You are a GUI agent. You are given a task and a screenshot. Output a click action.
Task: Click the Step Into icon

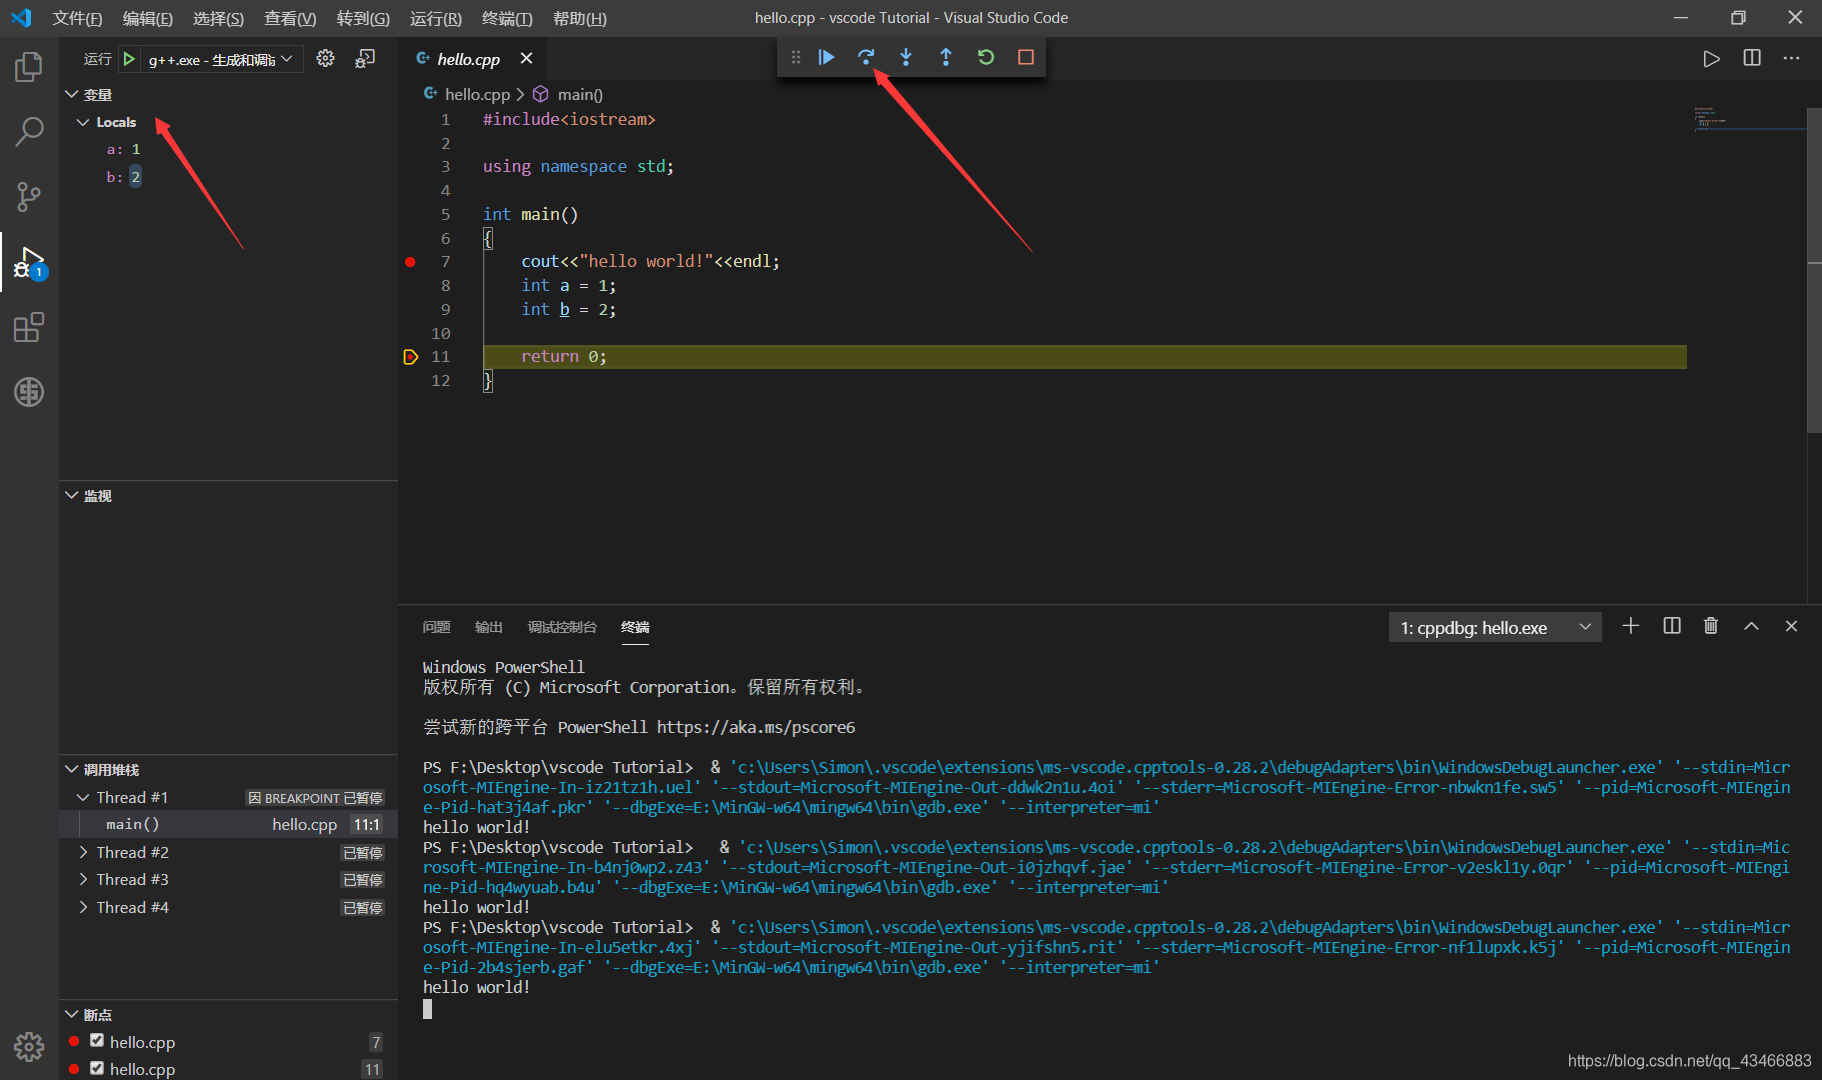pos(905,57)
